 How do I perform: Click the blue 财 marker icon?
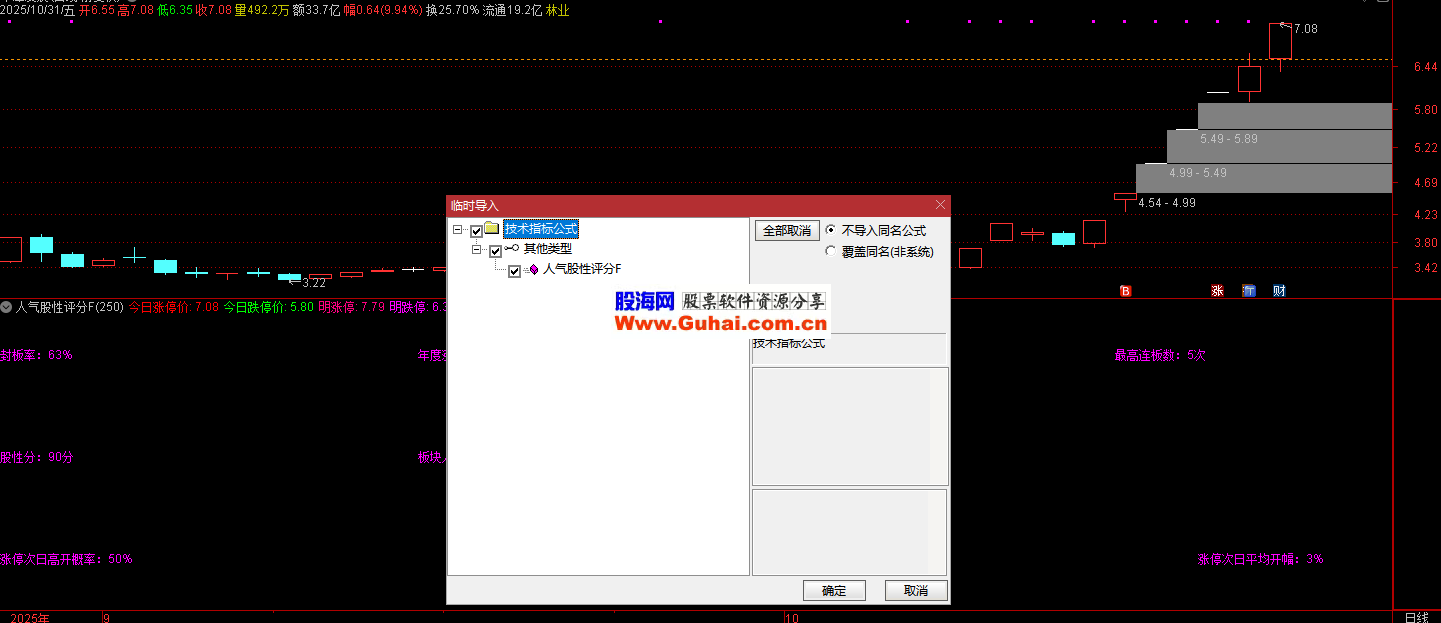point(1279,291)
